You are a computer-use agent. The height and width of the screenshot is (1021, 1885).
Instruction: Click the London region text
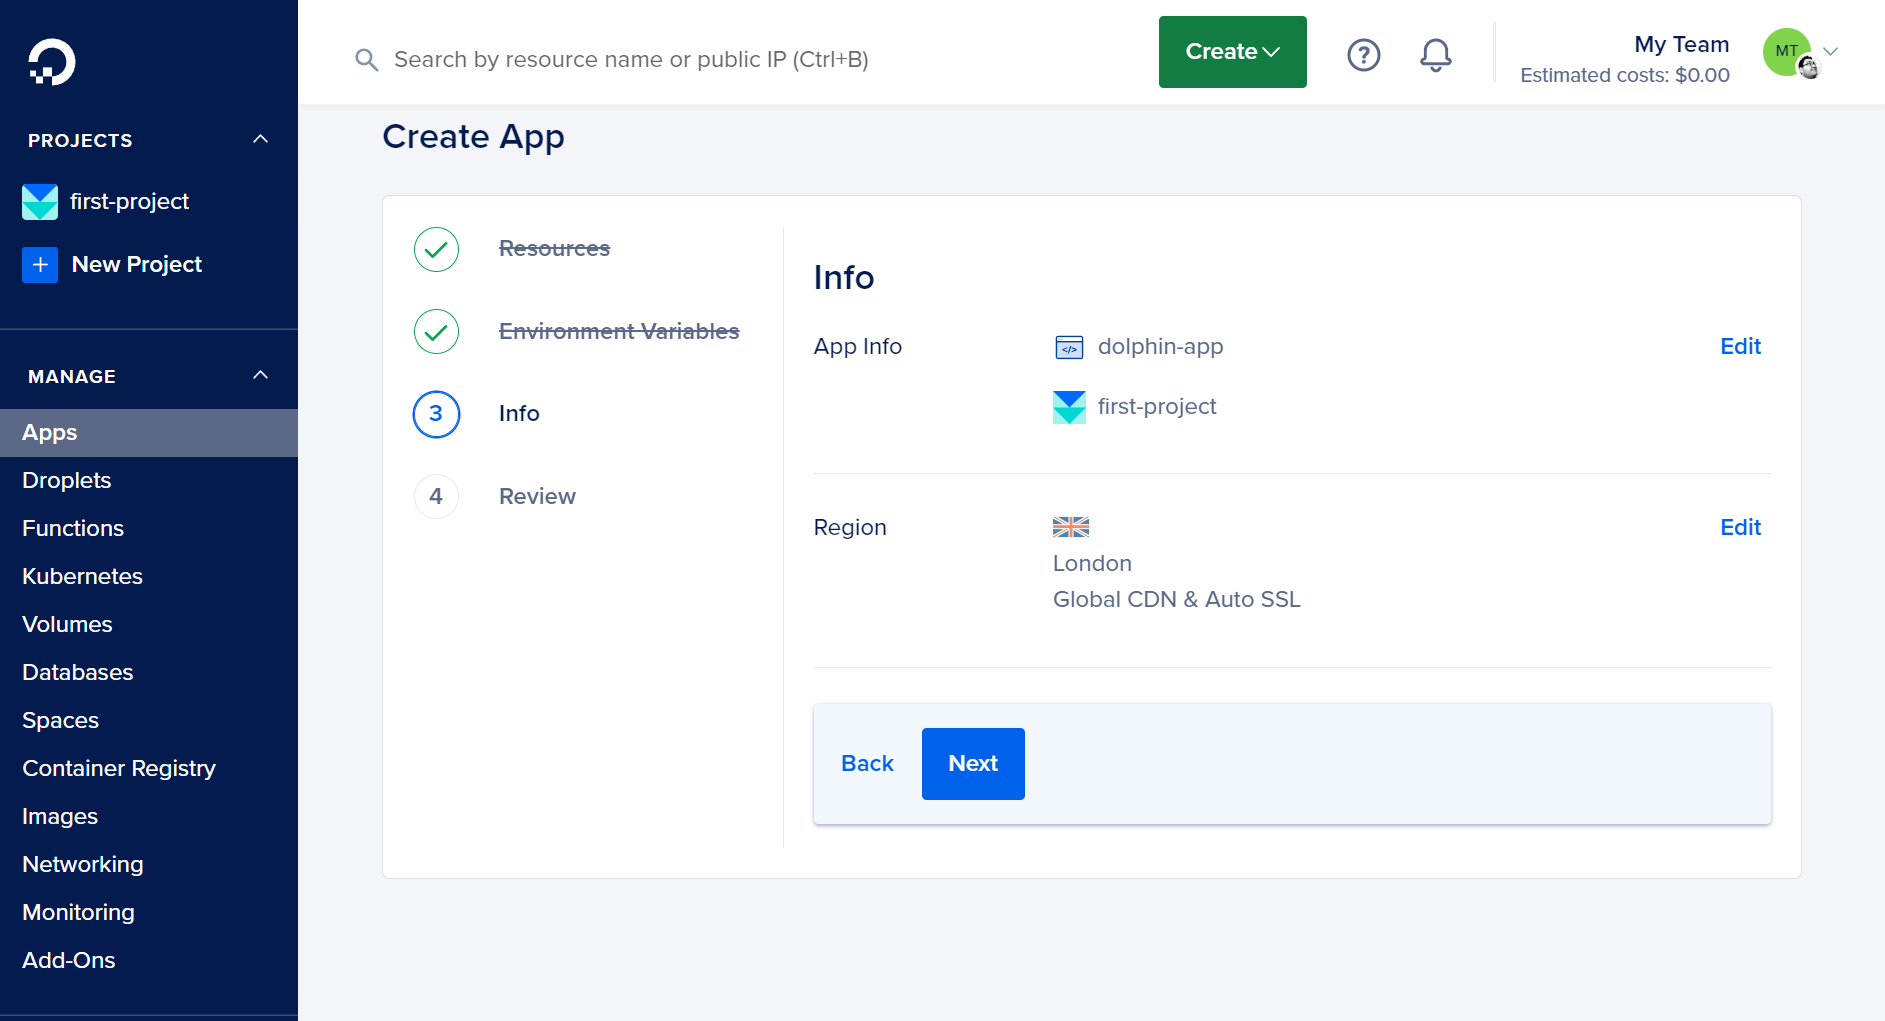(1092, 564)
